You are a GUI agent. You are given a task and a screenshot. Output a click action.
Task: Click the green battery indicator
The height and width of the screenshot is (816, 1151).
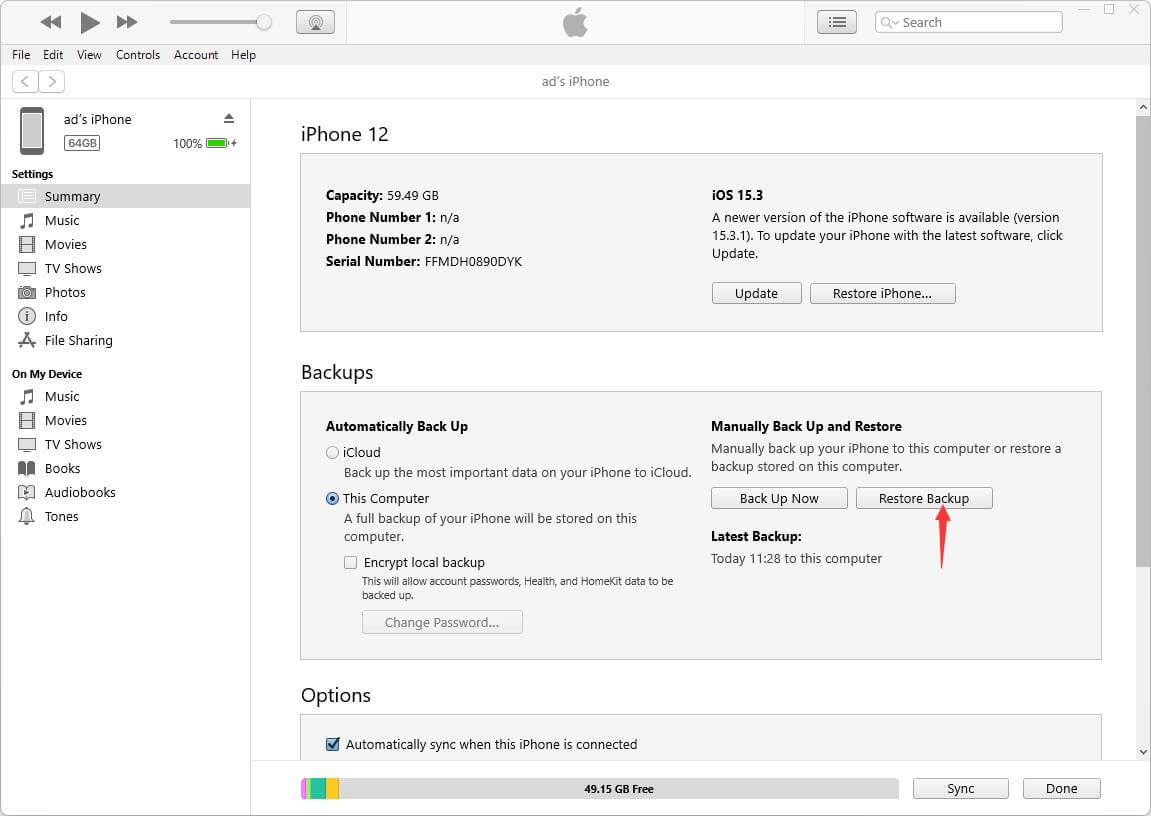click(219, 143)
